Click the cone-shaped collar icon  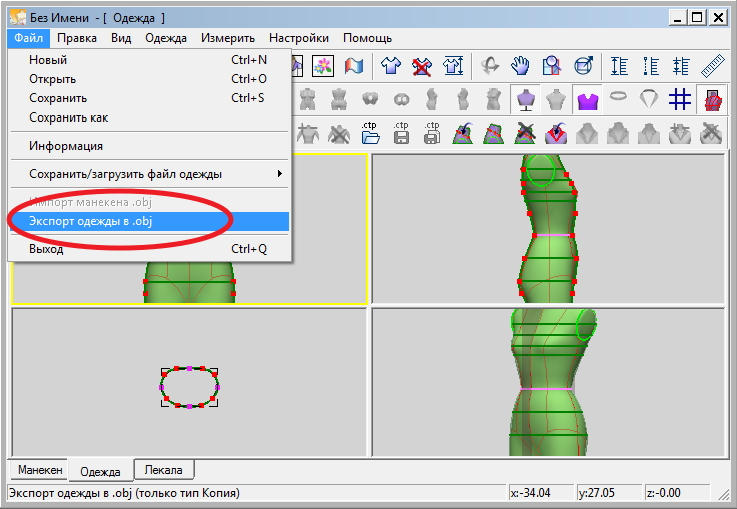pos(649,99)
